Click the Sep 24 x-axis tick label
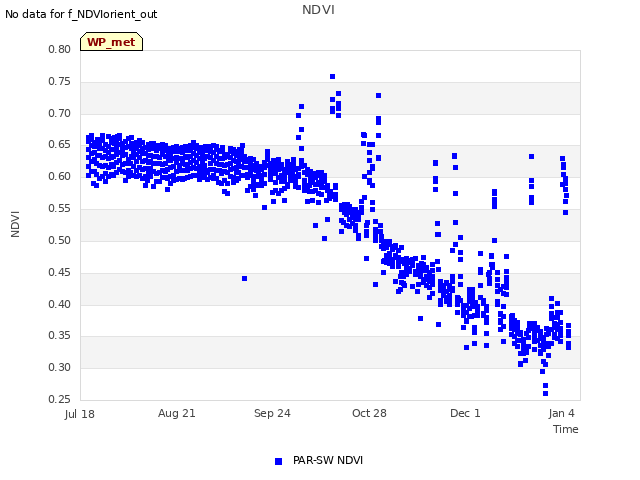The image size is (640, 480). tap(272, 413)
